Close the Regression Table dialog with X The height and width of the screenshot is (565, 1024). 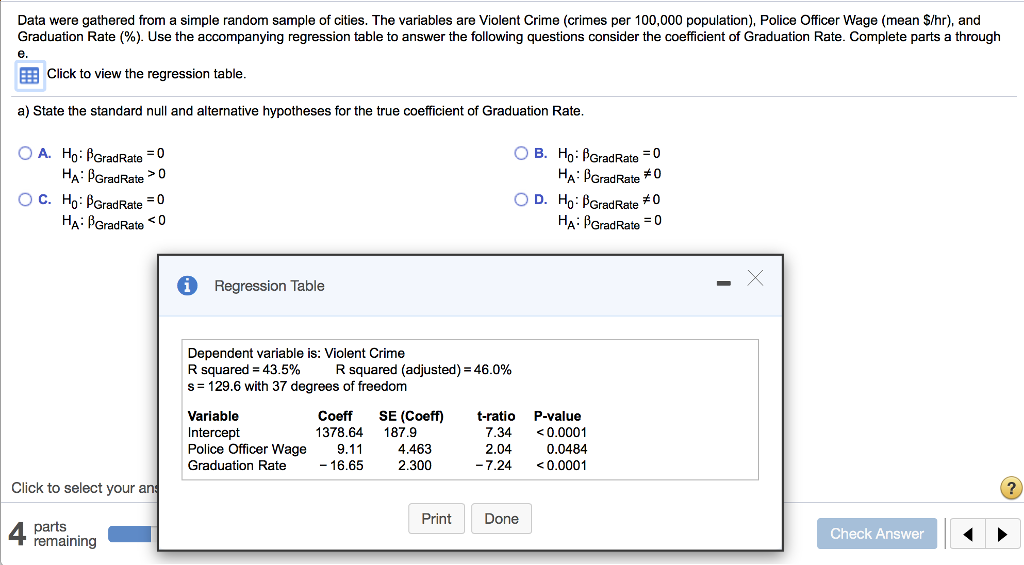[x=756, y=278]
